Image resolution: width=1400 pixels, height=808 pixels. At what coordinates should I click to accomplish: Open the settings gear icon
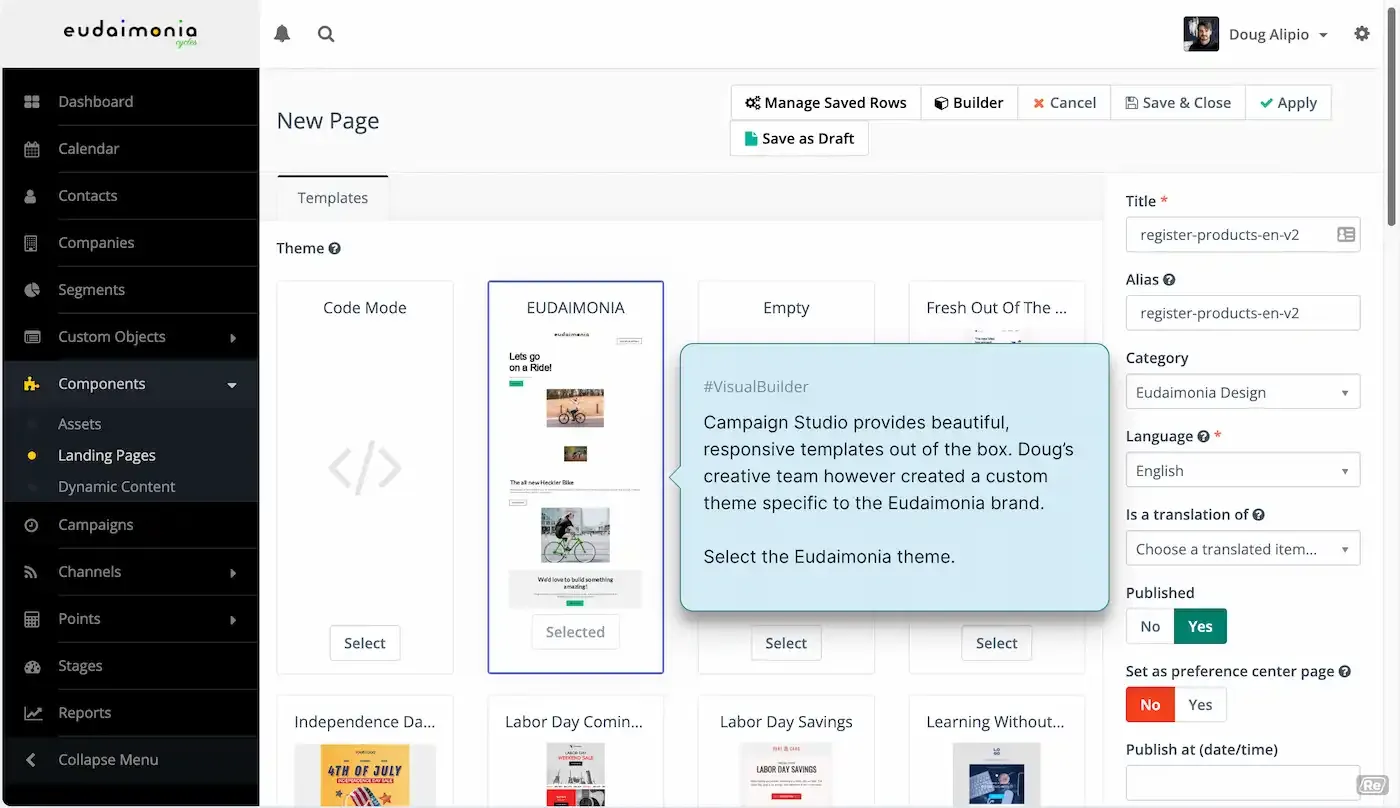1362,34
